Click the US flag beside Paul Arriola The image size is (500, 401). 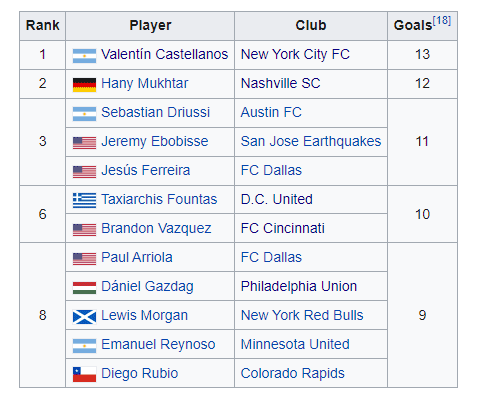(84, 259)
